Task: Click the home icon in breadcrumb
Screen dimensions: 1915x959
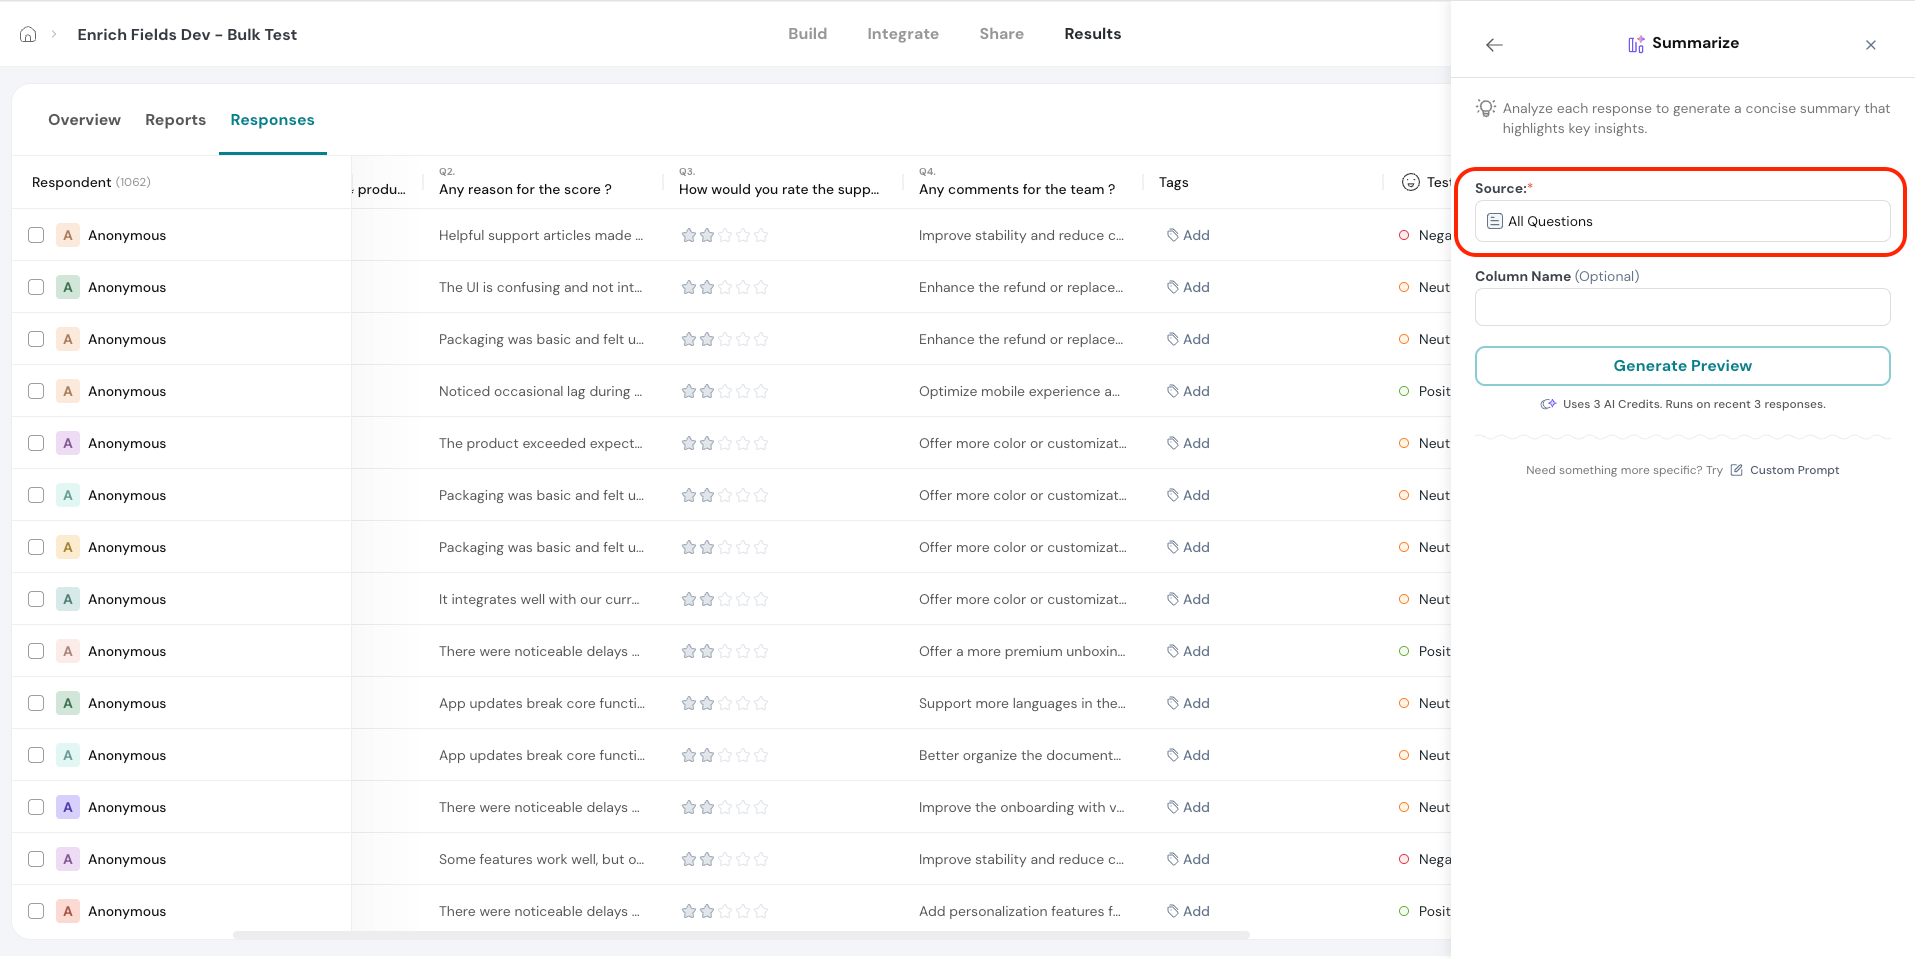Action: pos(28,34)
